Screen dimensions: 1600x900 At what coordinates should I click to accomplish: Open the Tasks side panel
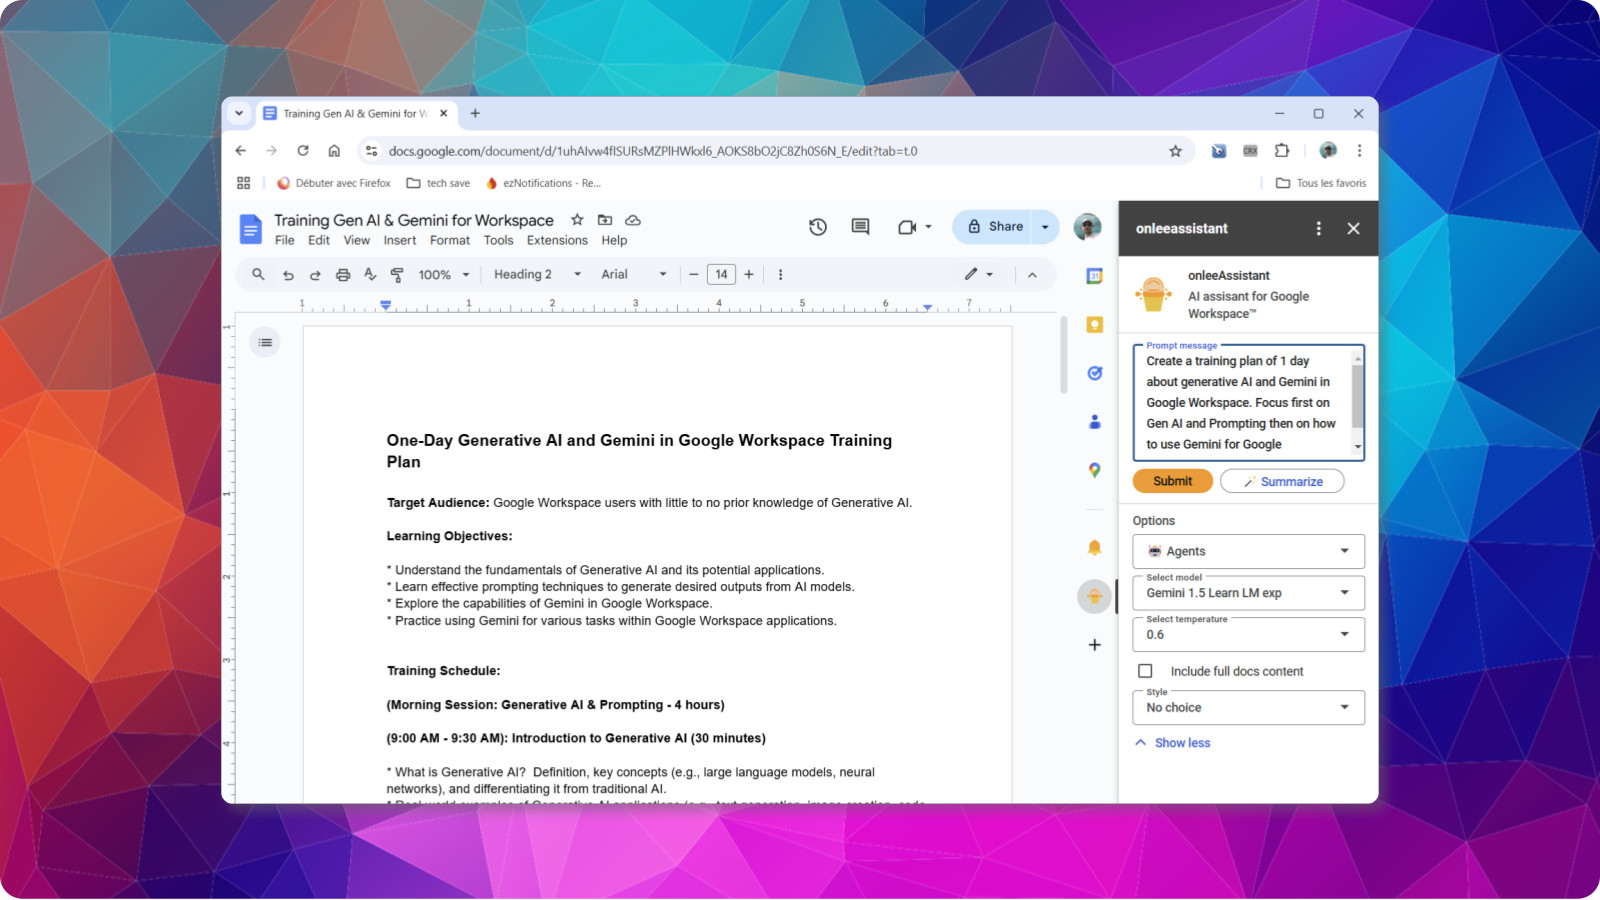point(1095,373)
